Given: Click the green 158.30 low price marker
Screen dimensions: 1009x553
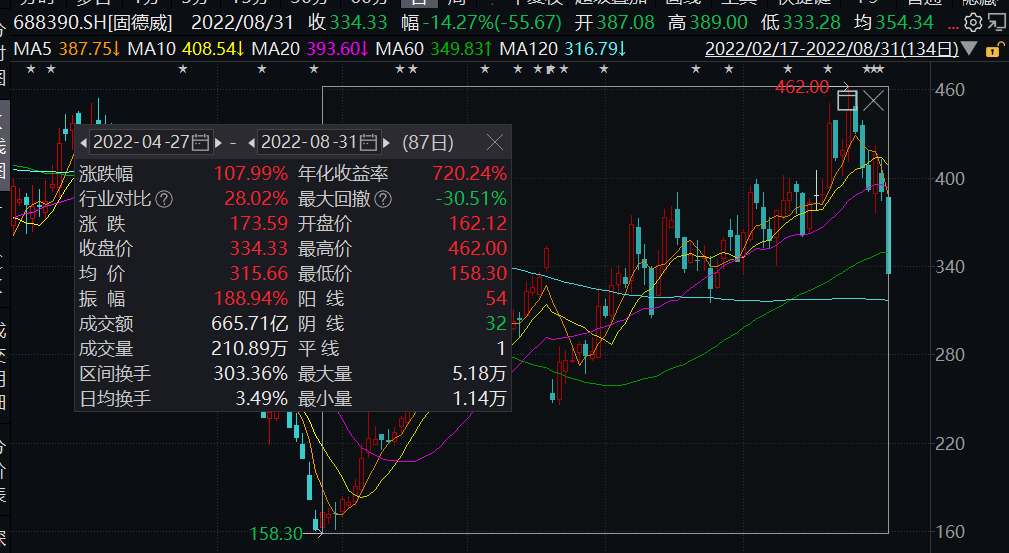Looking at the screenshot, I should click(x=276, y=534).
